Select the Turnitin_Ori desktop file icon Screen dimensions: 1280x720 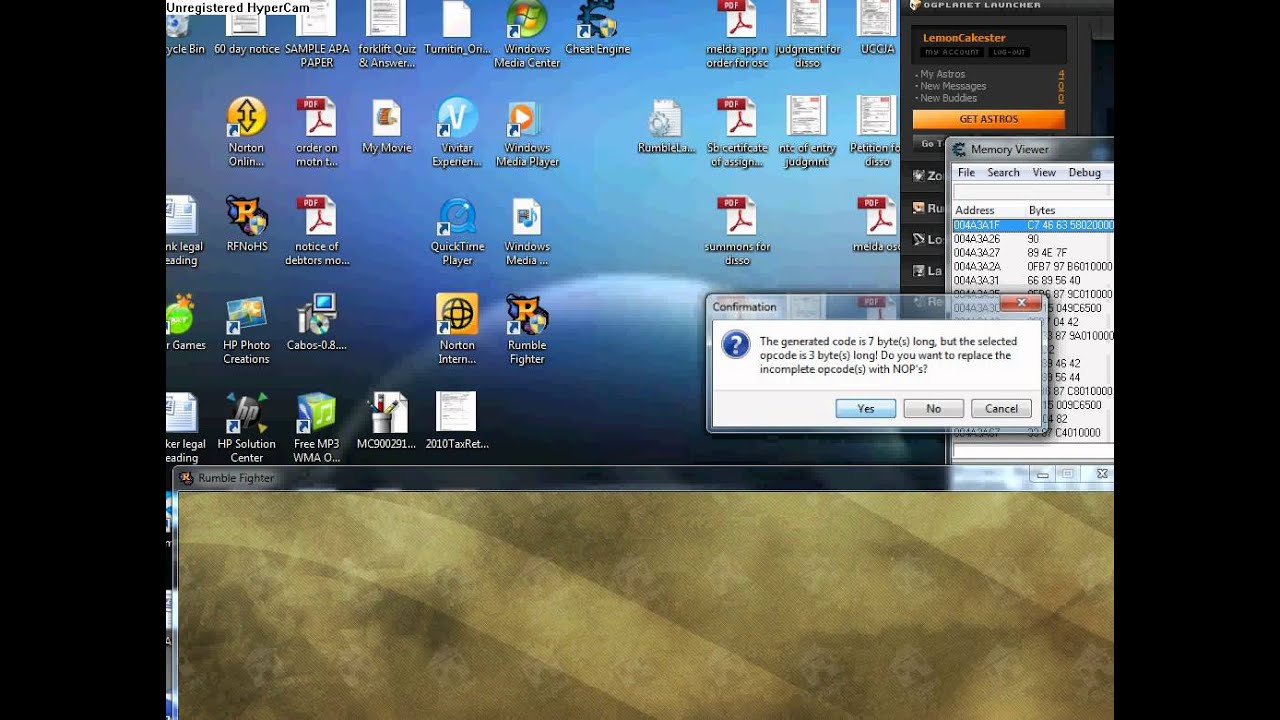point(457,29)
